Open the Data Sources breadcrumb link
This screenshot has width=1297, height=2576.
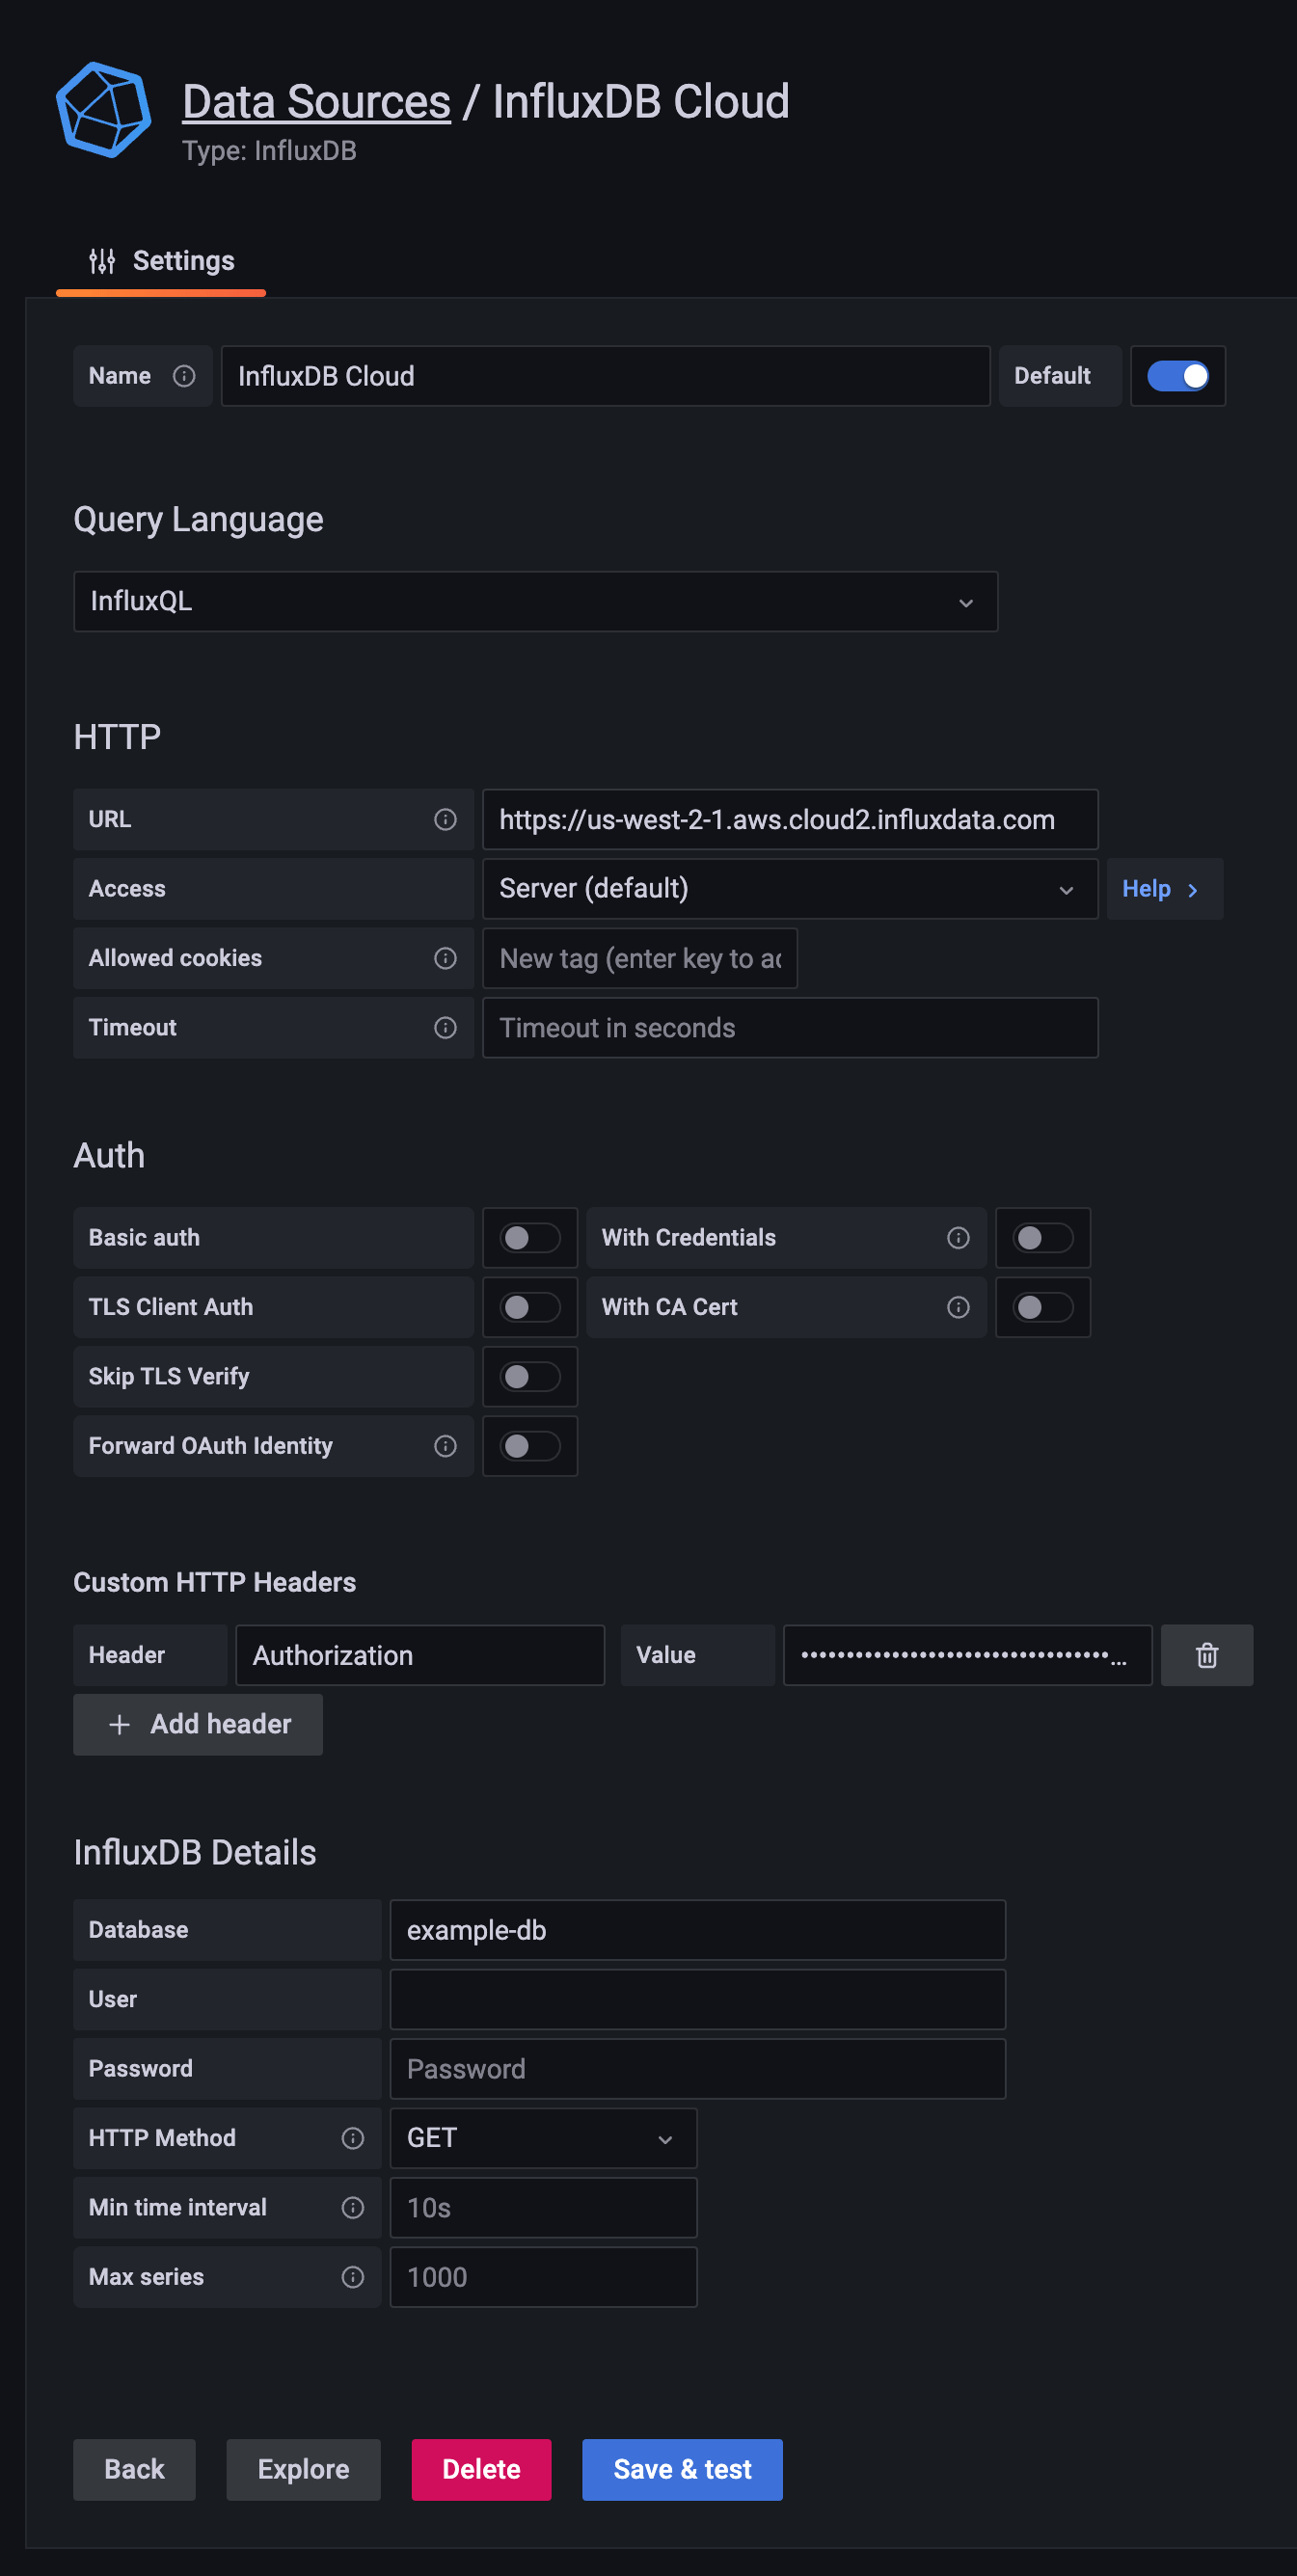tap(316, 102)
